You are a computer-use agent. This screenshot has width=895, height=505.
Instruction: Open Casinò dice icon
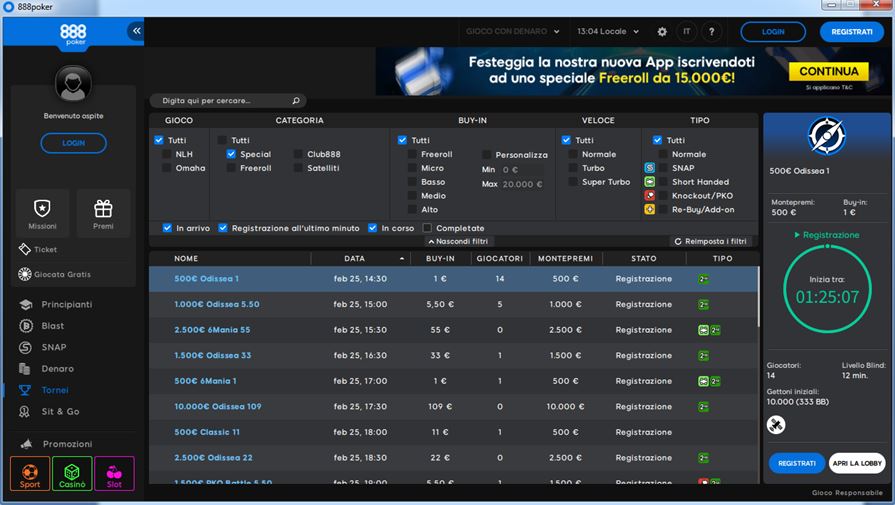click(x=72, y=474)
